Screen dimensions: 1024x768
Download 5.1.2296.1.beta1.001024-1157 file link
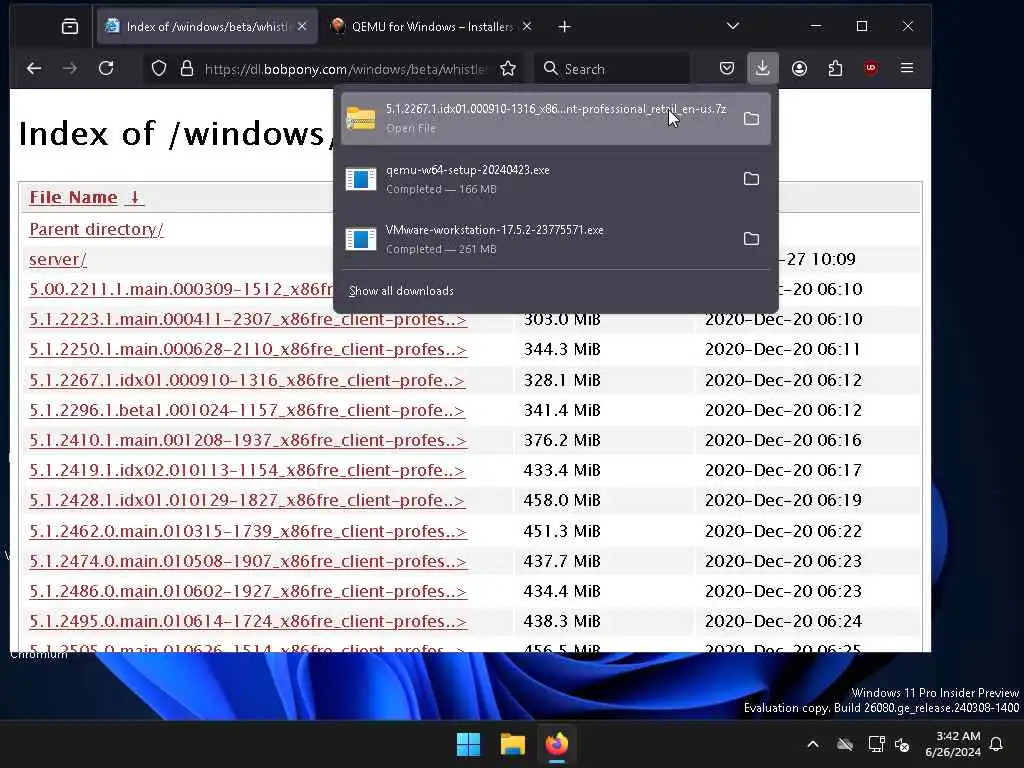247,410
